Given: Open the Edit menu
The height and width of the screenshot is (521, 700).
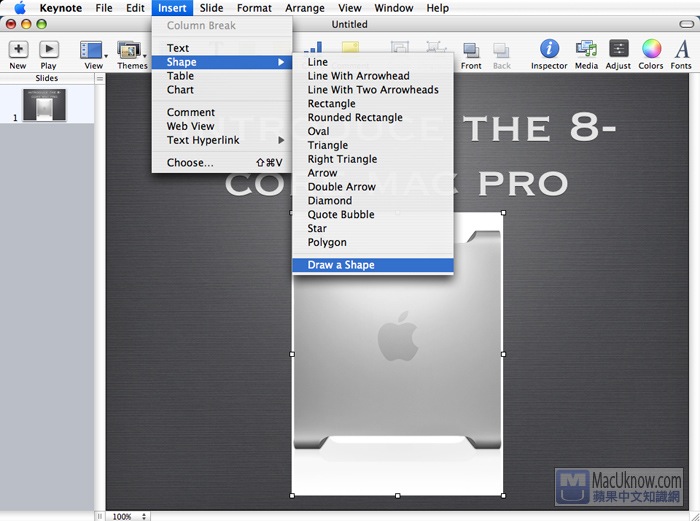Looking at the screenshot, I should tap(135, 8).
